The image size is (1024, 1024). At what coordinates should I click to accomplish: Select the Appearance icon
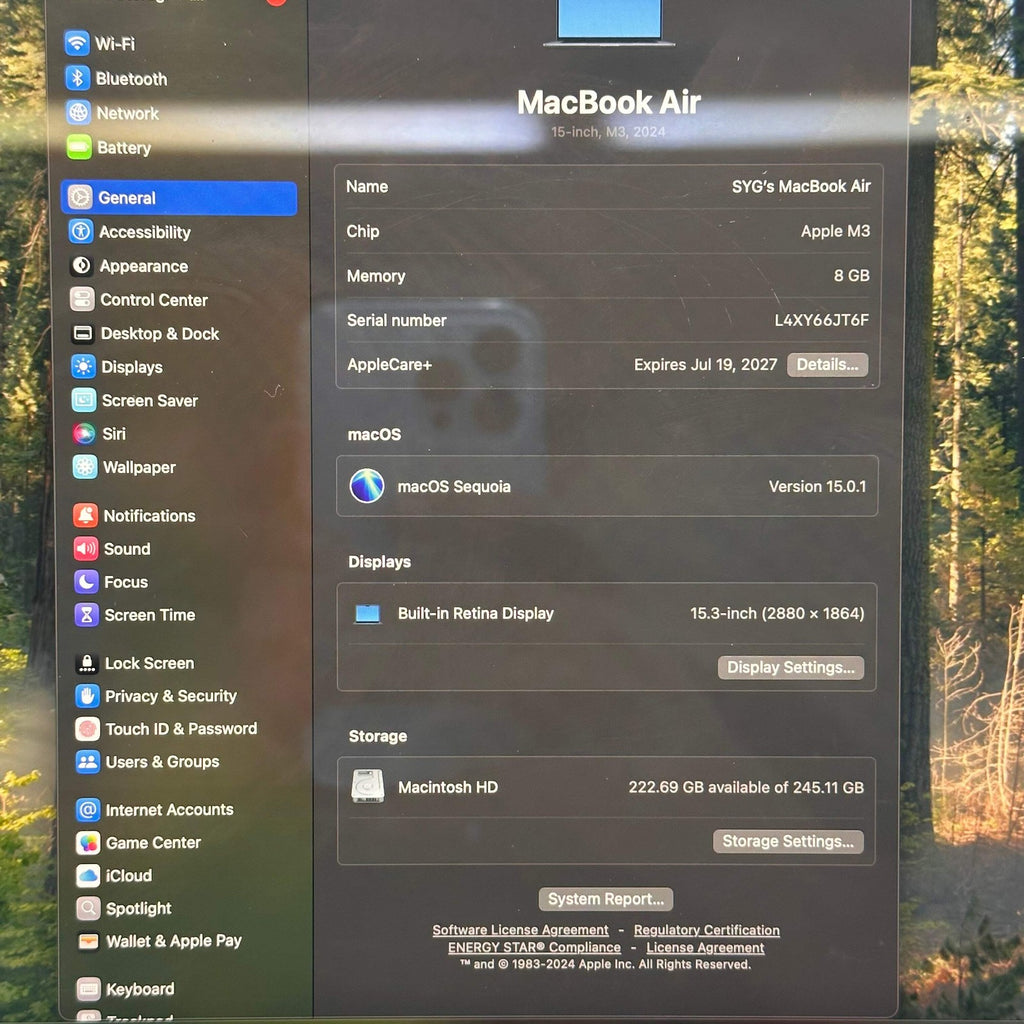click(82, 265)
